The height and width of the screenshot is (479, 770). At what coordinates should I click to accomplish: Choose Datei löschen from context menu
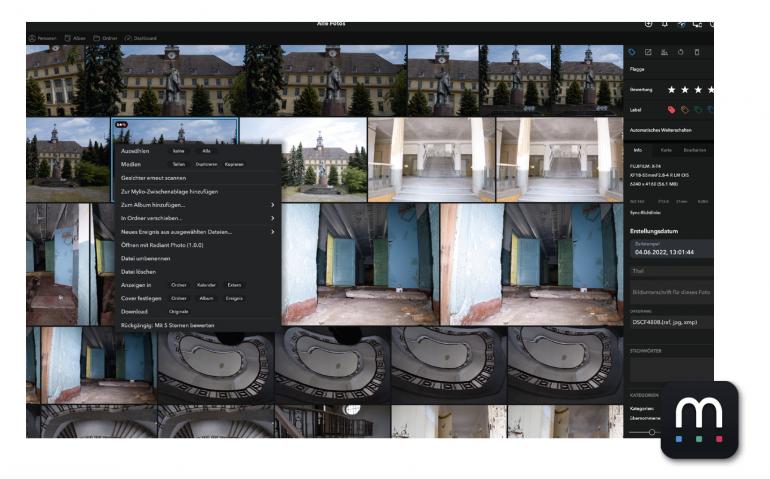pos(138,272)
